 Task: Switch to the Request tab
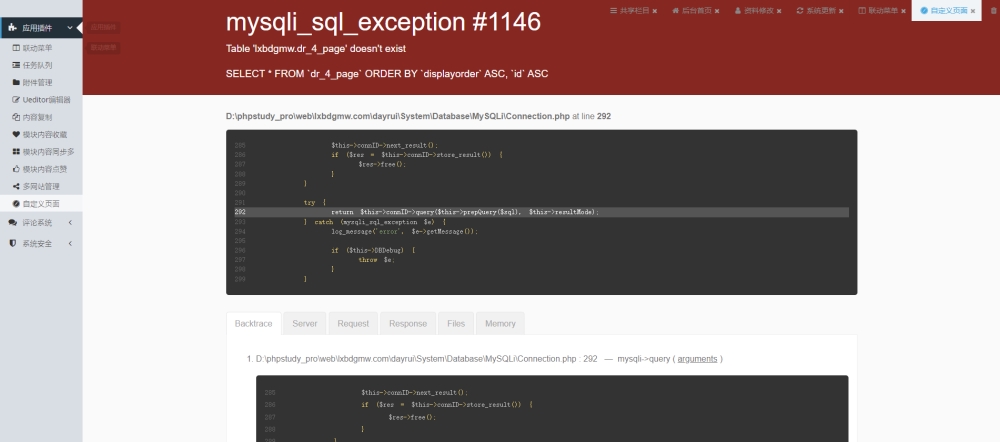(x=353, y=323)
